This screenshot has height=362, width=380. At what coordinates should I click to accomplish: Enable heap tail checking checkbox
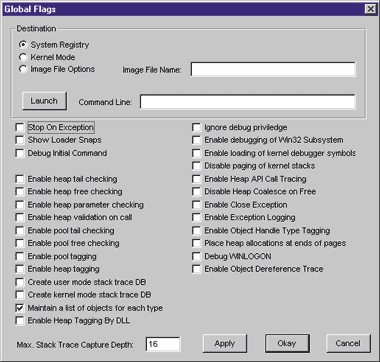[20, 179]
